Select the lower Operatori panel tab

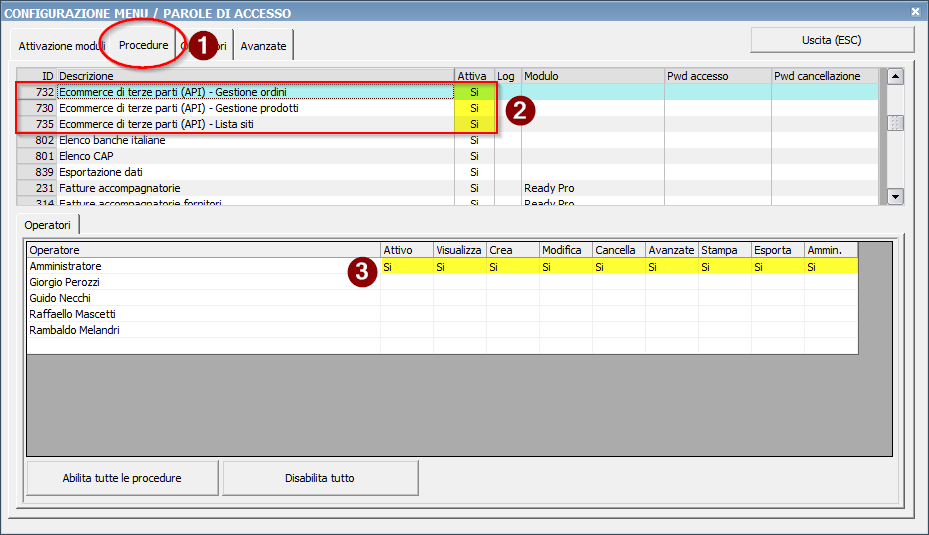point(48,226)
